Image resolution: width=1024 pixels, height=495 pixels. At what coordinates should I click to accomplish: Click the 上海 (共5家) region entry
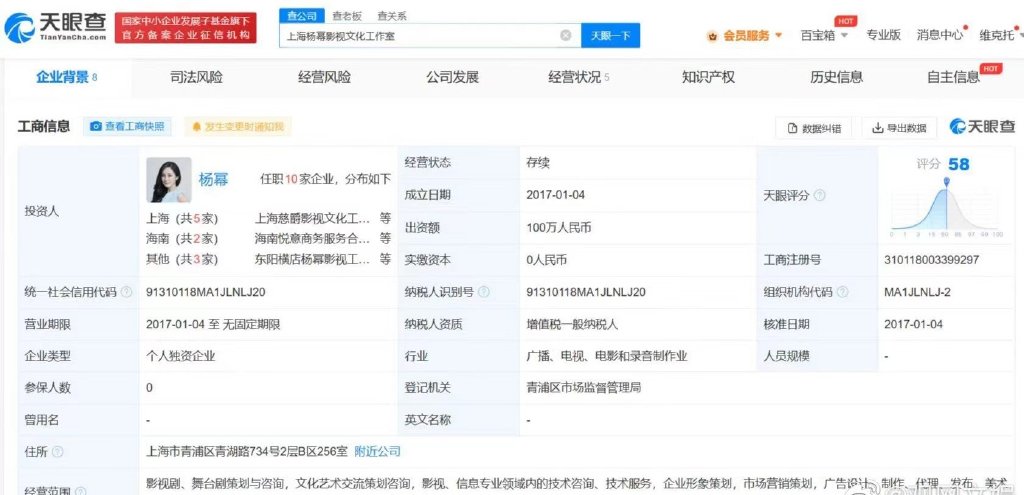coord(182,218)
